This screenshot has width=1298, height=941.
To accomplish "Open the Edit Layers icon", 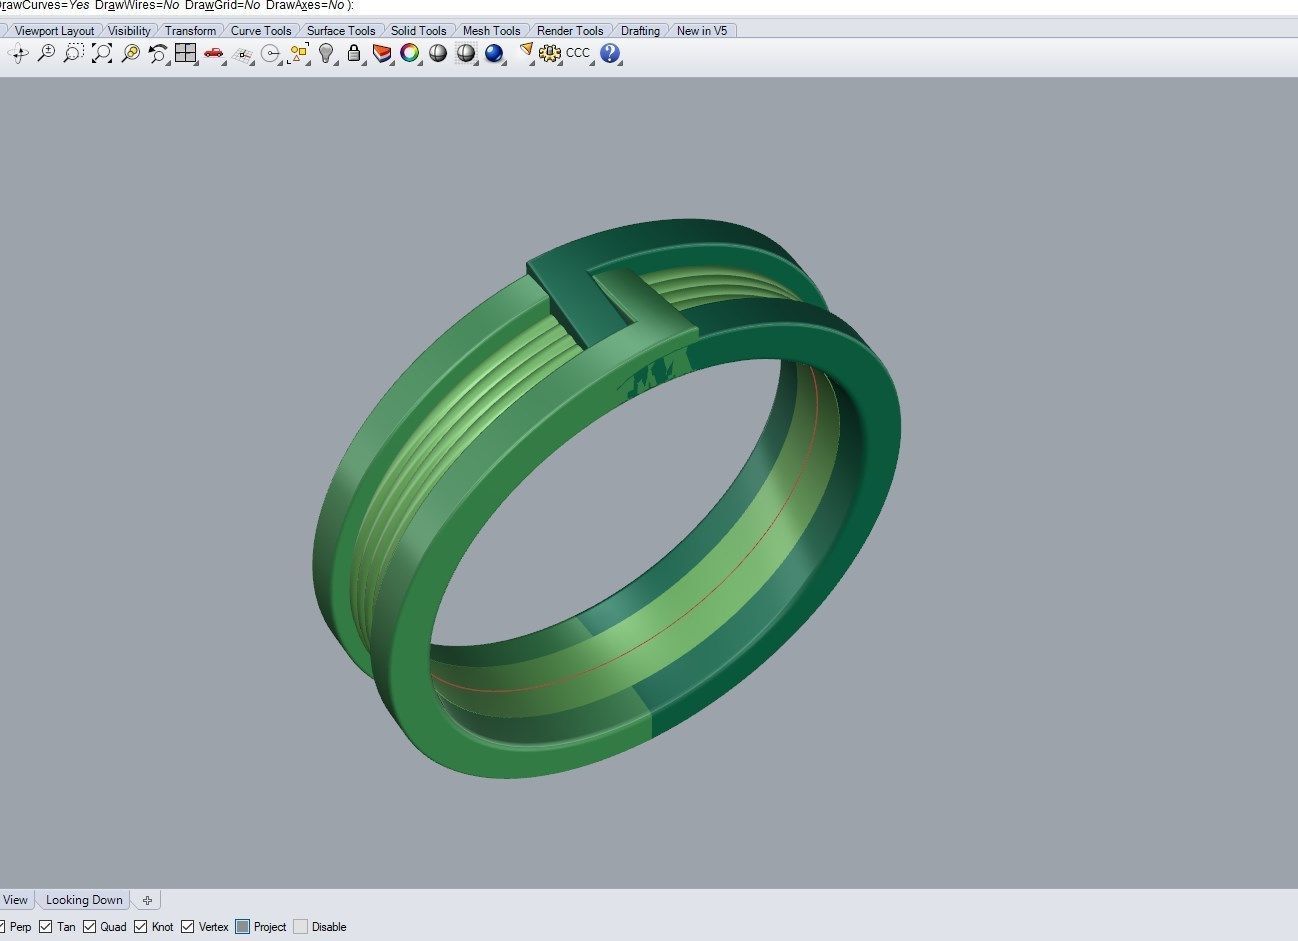I will pos(382,54).
